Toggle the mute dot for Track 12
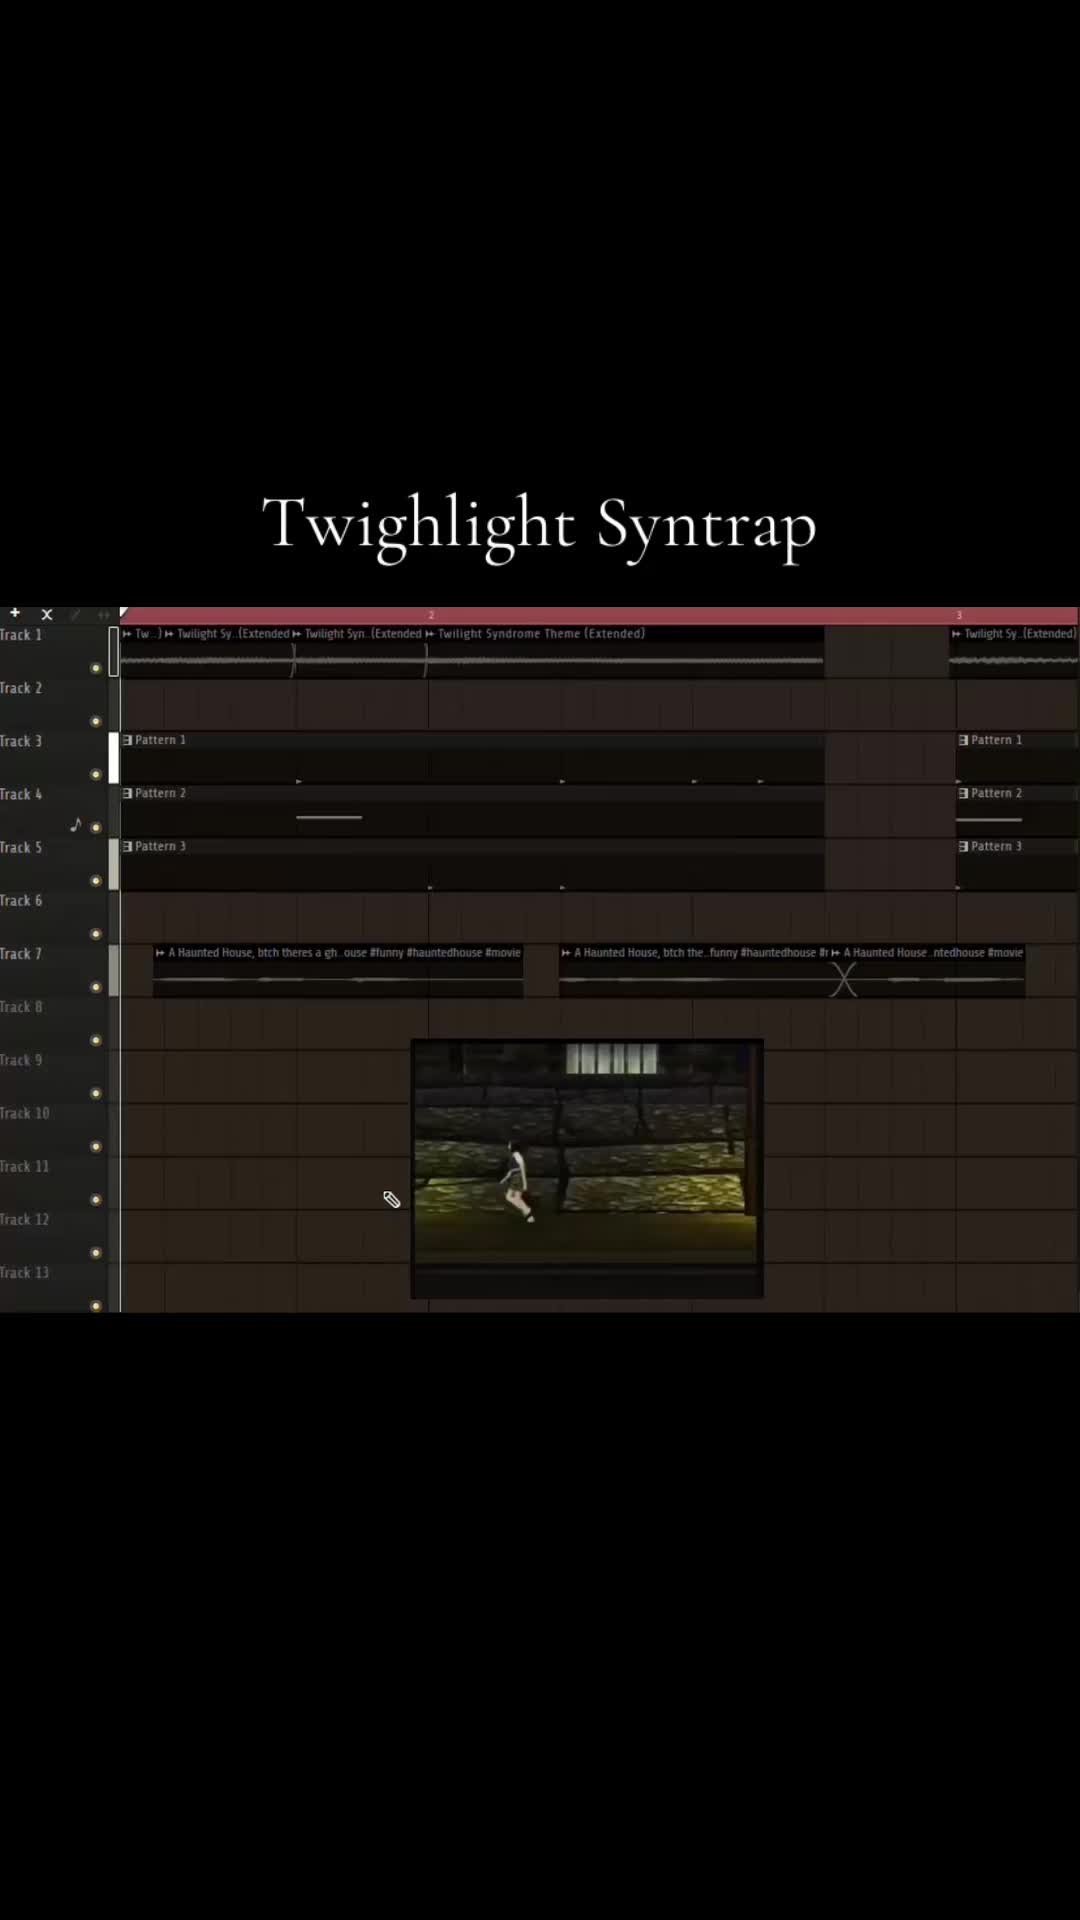1080x1920 pixels. pos(96,1252)
